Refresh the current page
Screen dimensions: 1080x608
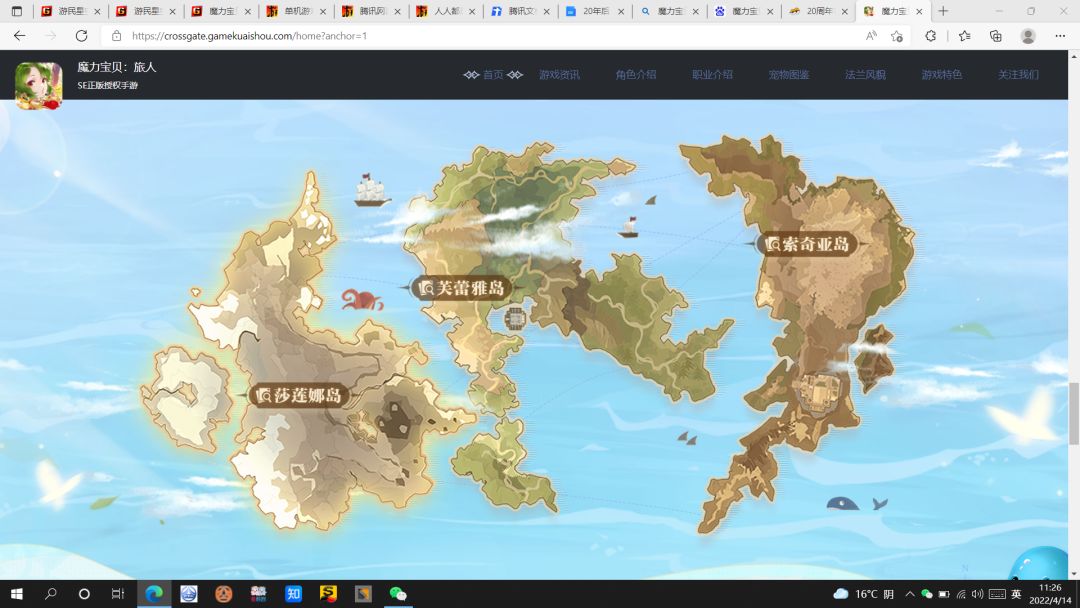coord(81,36)
